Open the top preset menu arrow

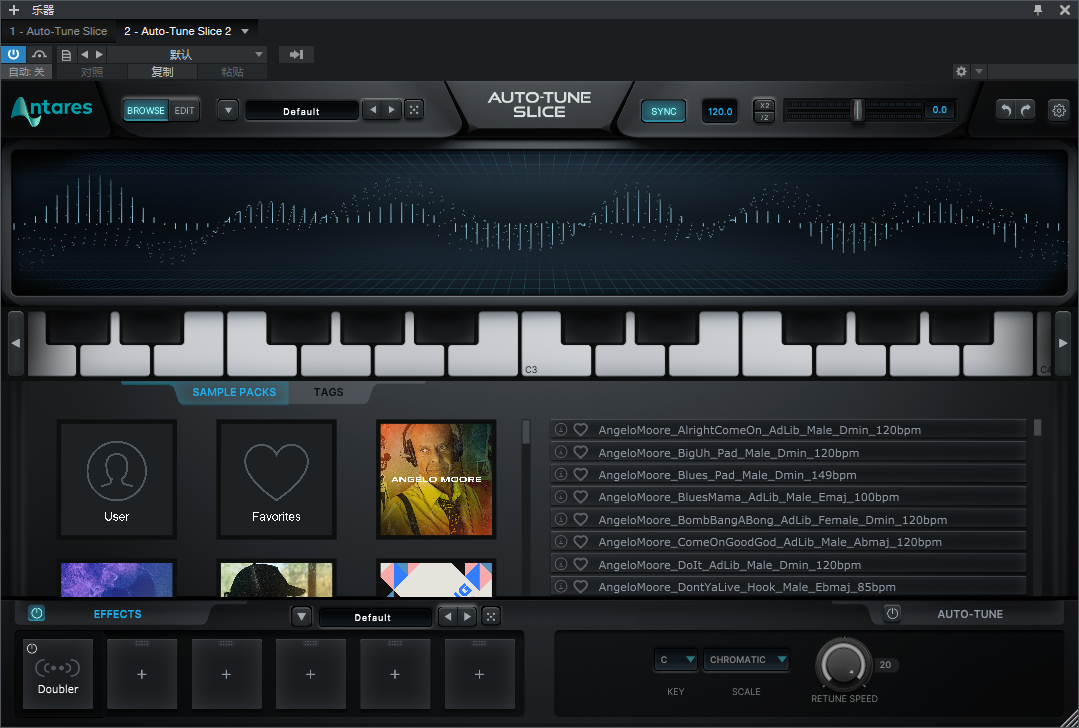[x=228, y=110]
